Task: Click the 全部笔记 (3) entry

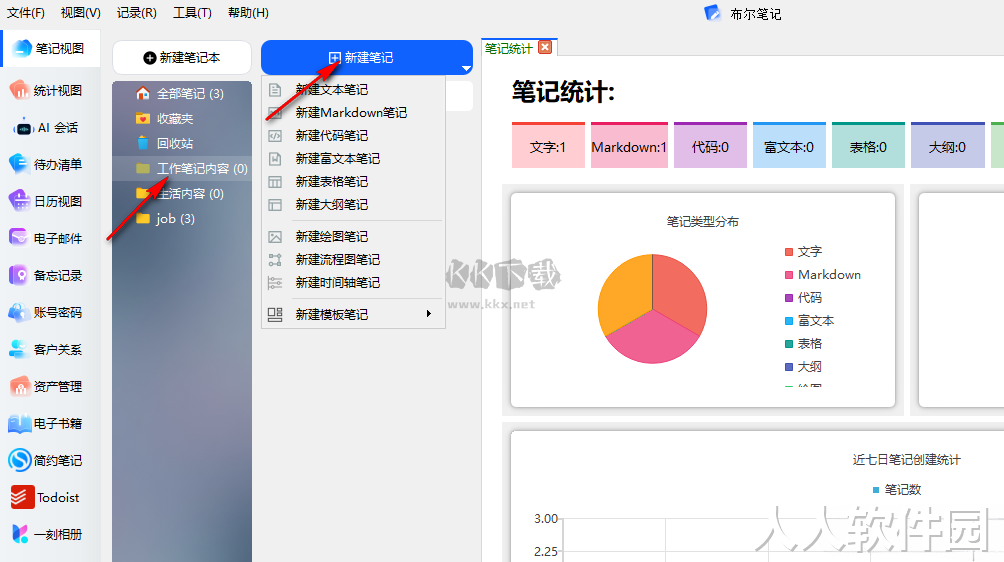Action: (x=182, y=93)
